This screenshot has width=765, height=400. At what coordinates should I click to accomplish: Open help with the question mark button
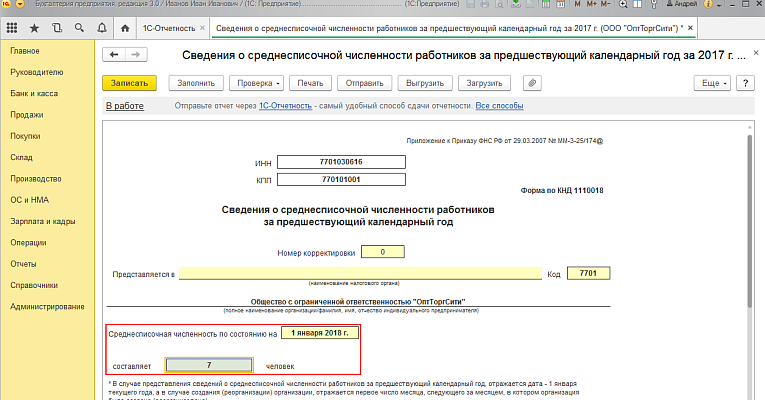tap(745, 82)
